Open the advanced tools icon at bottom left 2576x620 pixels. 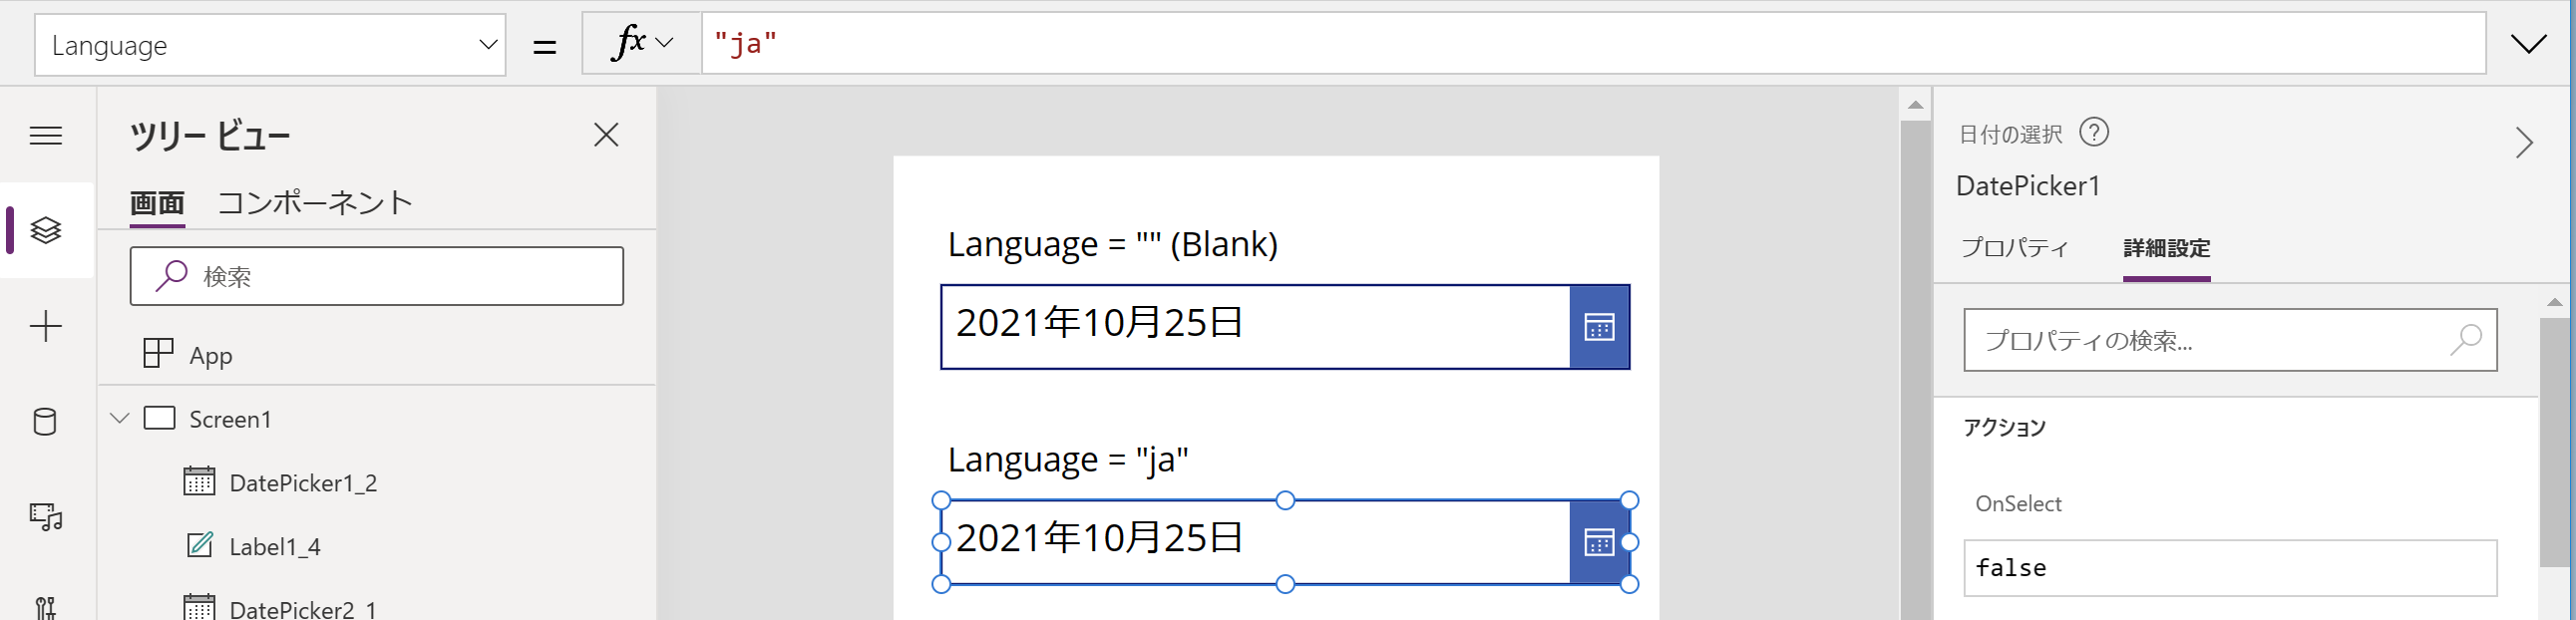coord(45,607)
